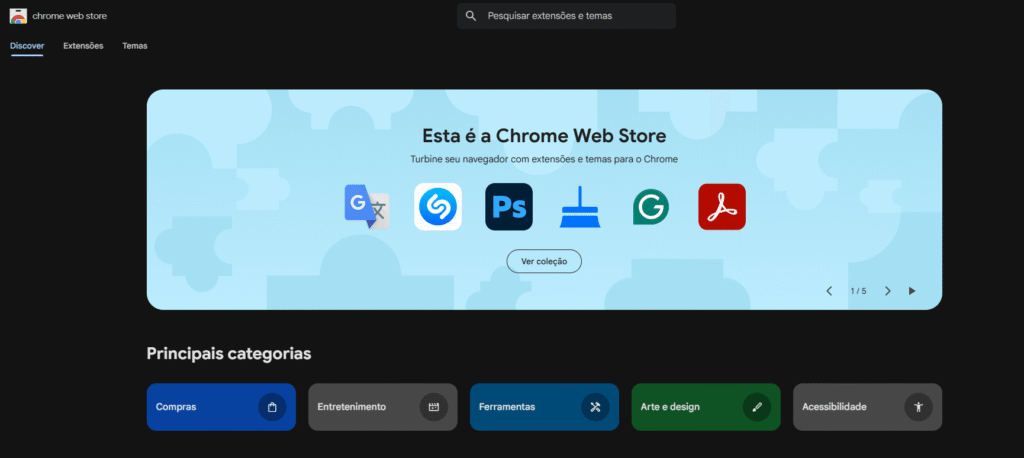This screenshot has width=1024, height=458.
Task: Switch to the Temas tab
Action: point(135,46)
